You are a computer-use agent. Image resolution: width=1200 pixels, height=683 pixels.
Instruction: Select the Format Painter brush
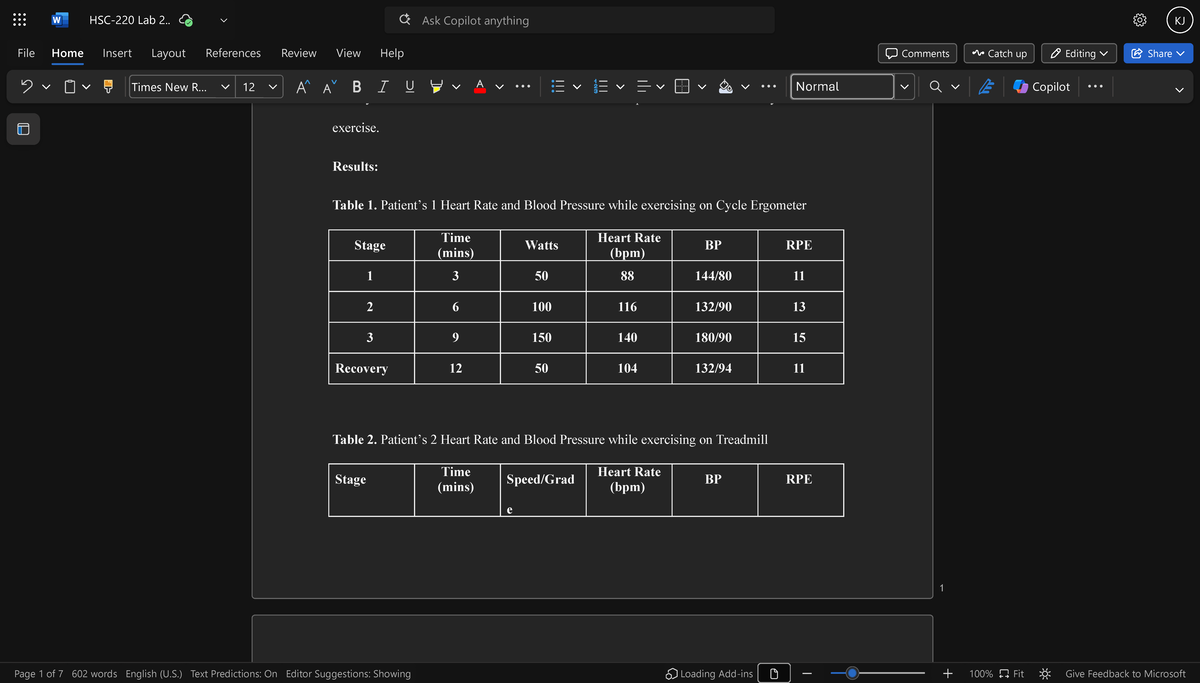click(x=108, y=87)
